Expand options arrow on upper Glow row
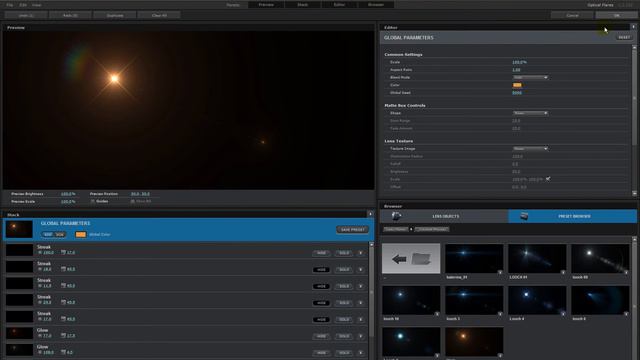The width and height of the screenshot is (640, 360). click(x=360, y=336)
